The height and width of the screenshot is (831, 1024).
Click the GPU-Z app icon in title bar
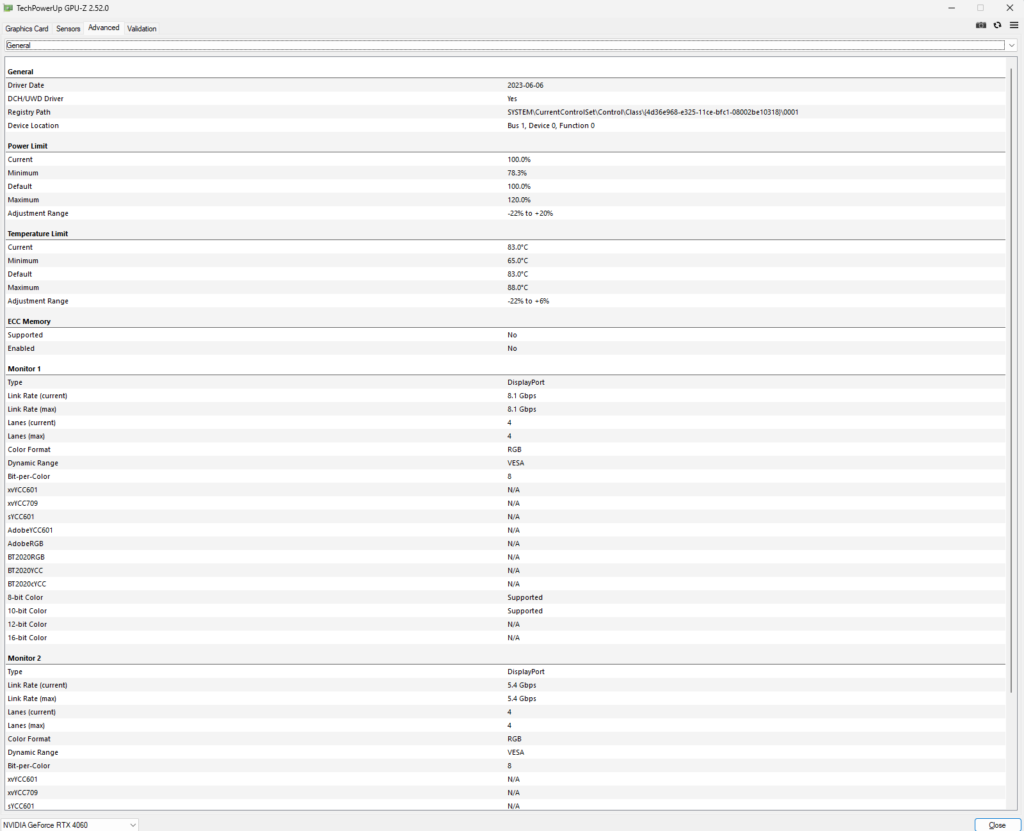tap(8, 8)
